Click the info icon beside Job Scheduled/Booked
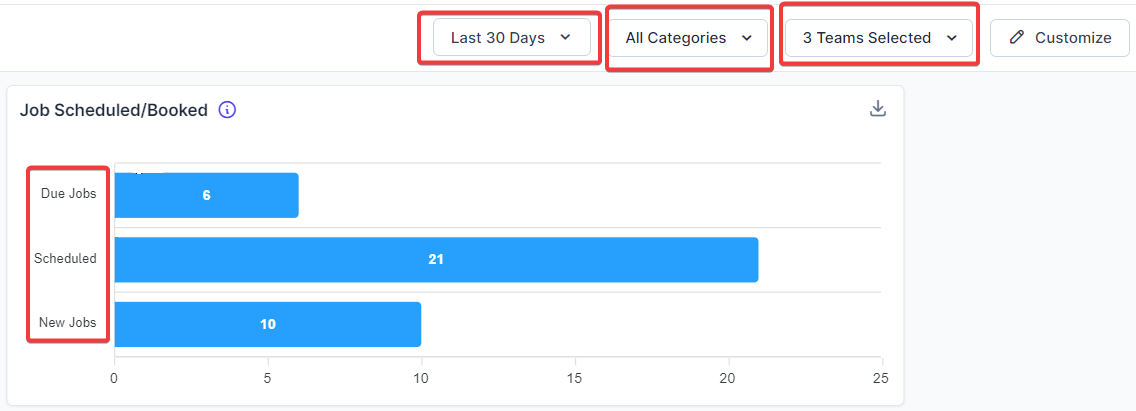The height and width of the screenshot is (411, 1136). (x=227, y=110)
